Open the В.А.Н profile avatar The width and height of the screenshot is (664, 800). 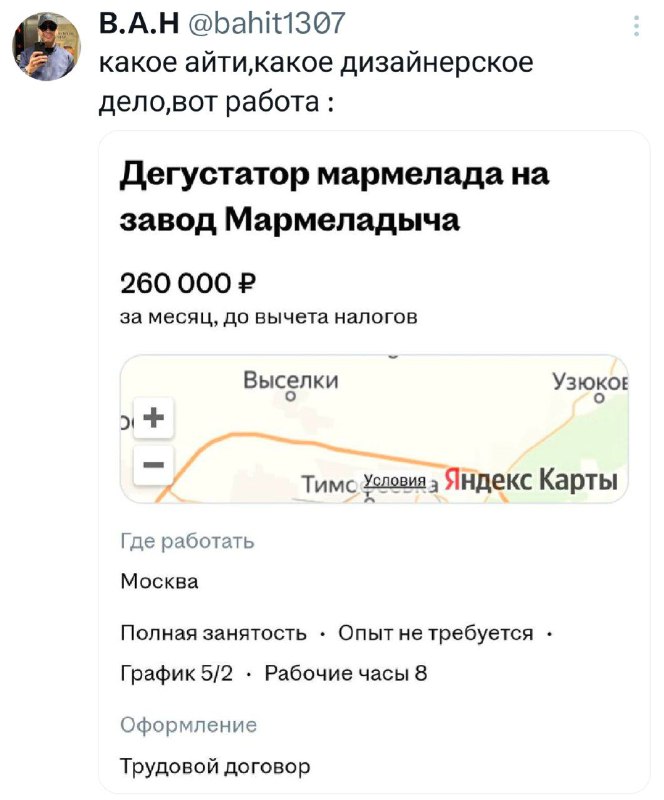45,47
